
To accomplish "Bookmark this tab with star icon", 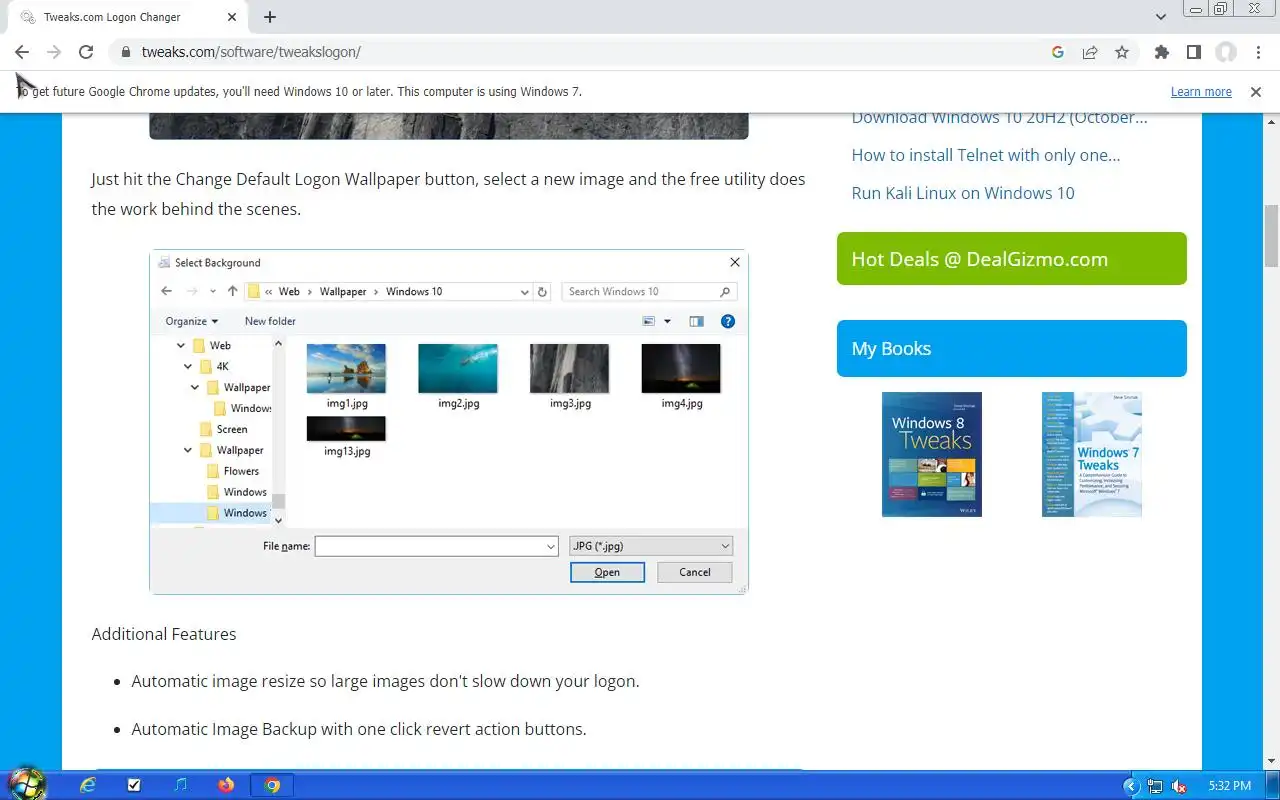I will (x=1122, y=52).
